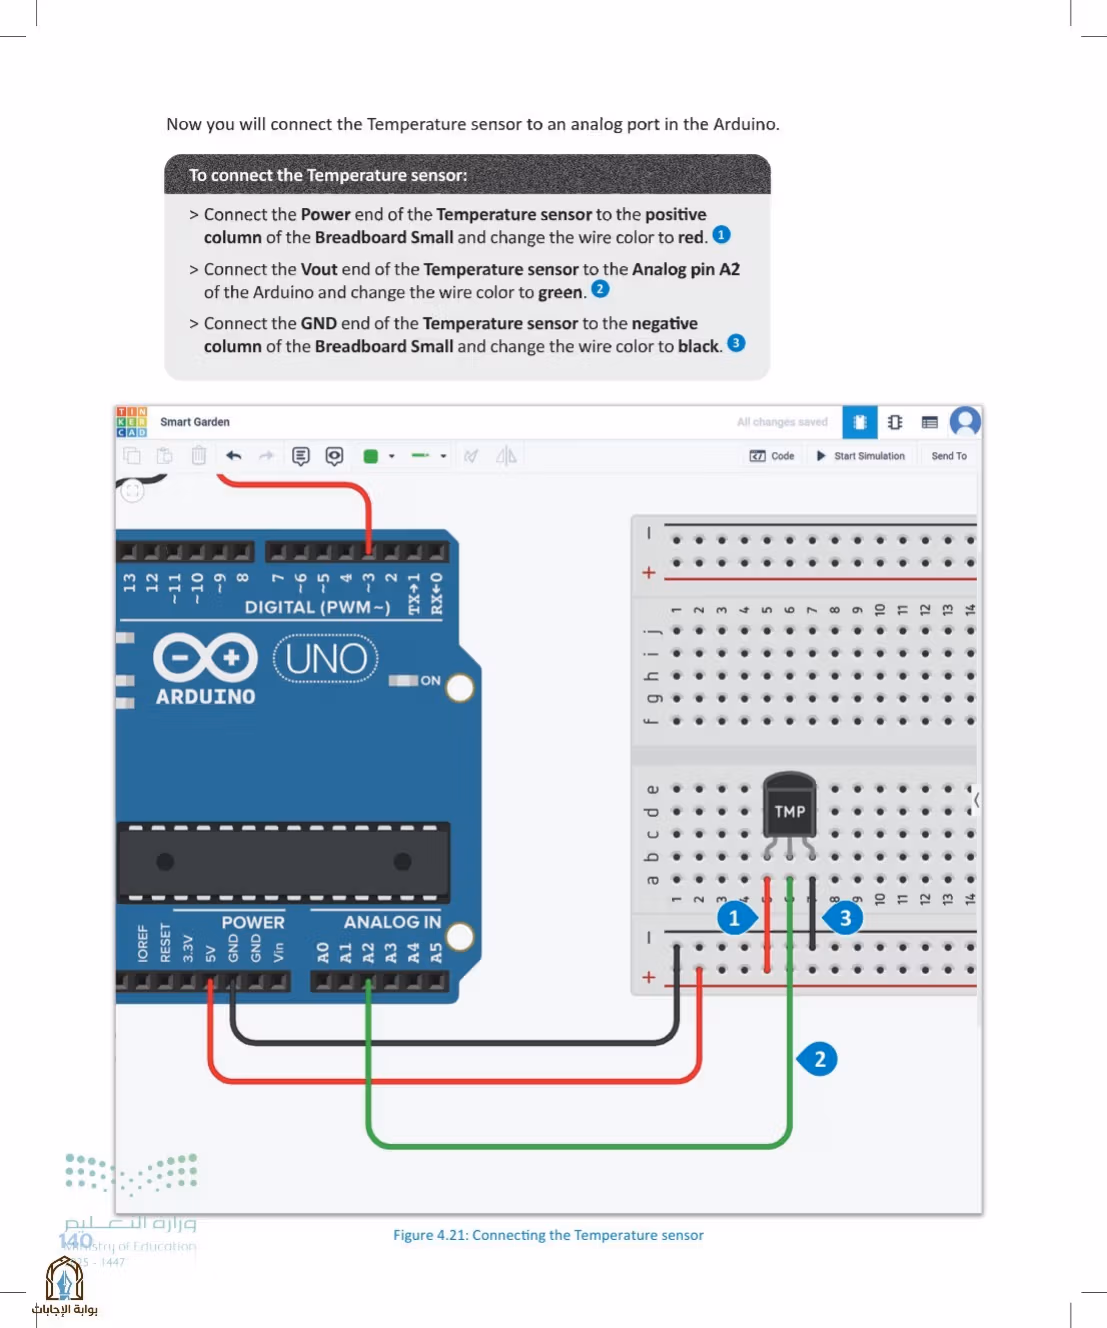Screen dimensions: 1107x1328
Task: Click the Paste icon in toolbar
Action: (165, 456)
